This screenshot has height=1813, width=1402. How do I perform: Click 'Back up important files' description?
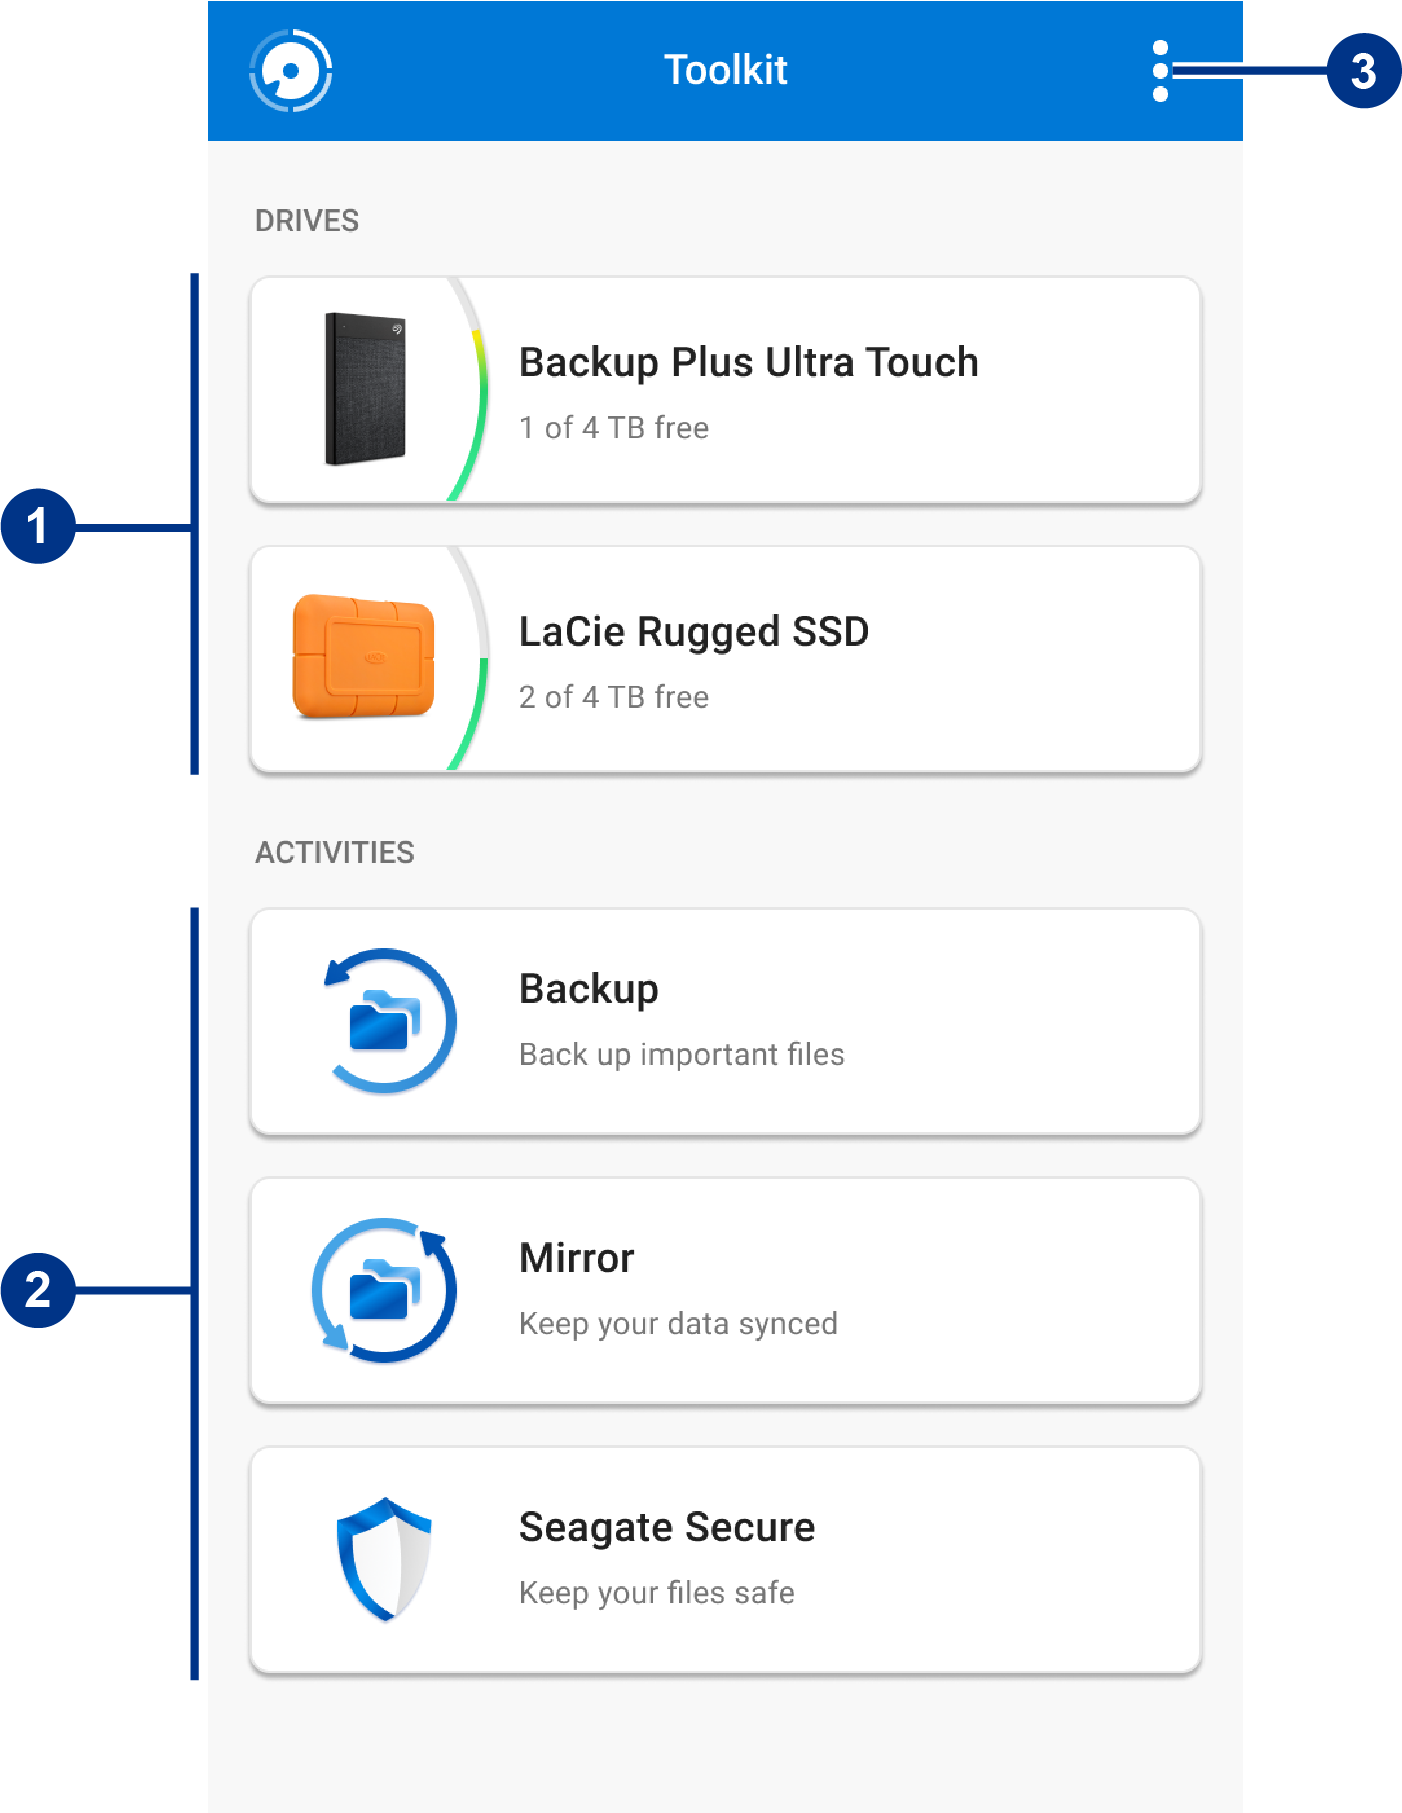click(x=682, y=1055)
